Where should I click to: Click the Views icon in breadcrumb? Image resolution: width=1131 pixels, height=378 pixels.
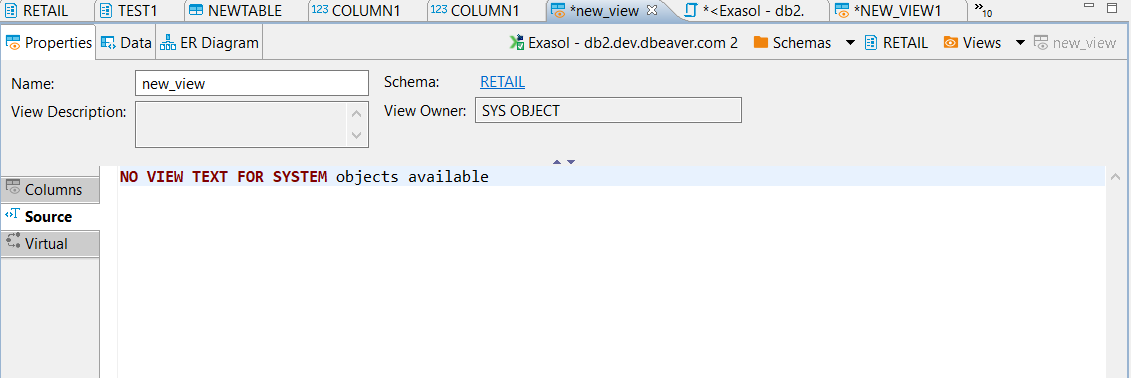point(951,43)
